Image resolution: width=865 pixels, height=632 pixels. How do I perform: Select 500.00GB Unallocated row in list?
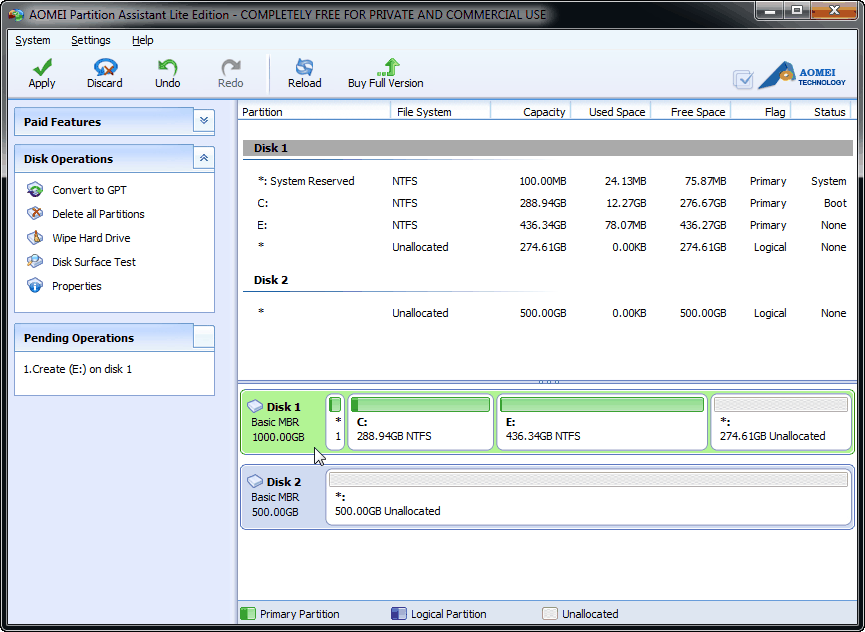pos(548,313)
